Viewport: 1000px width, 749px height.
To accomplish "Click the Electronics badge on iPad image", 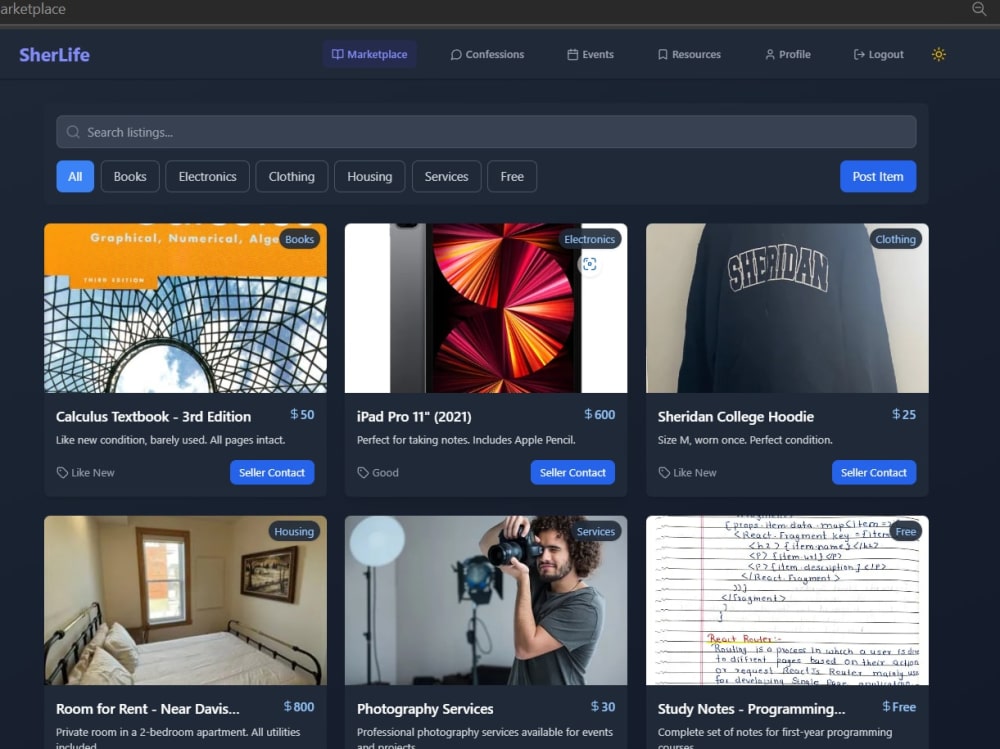I will 589,239.
